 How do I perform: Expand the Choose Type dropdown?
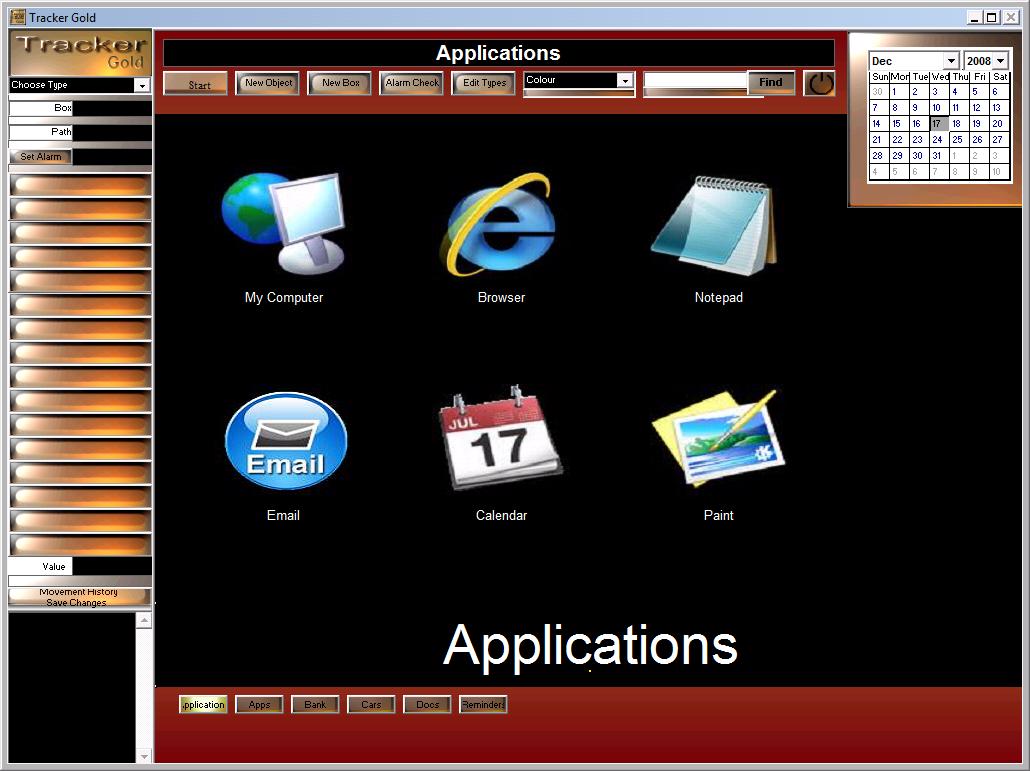click(x=142, y=85)
